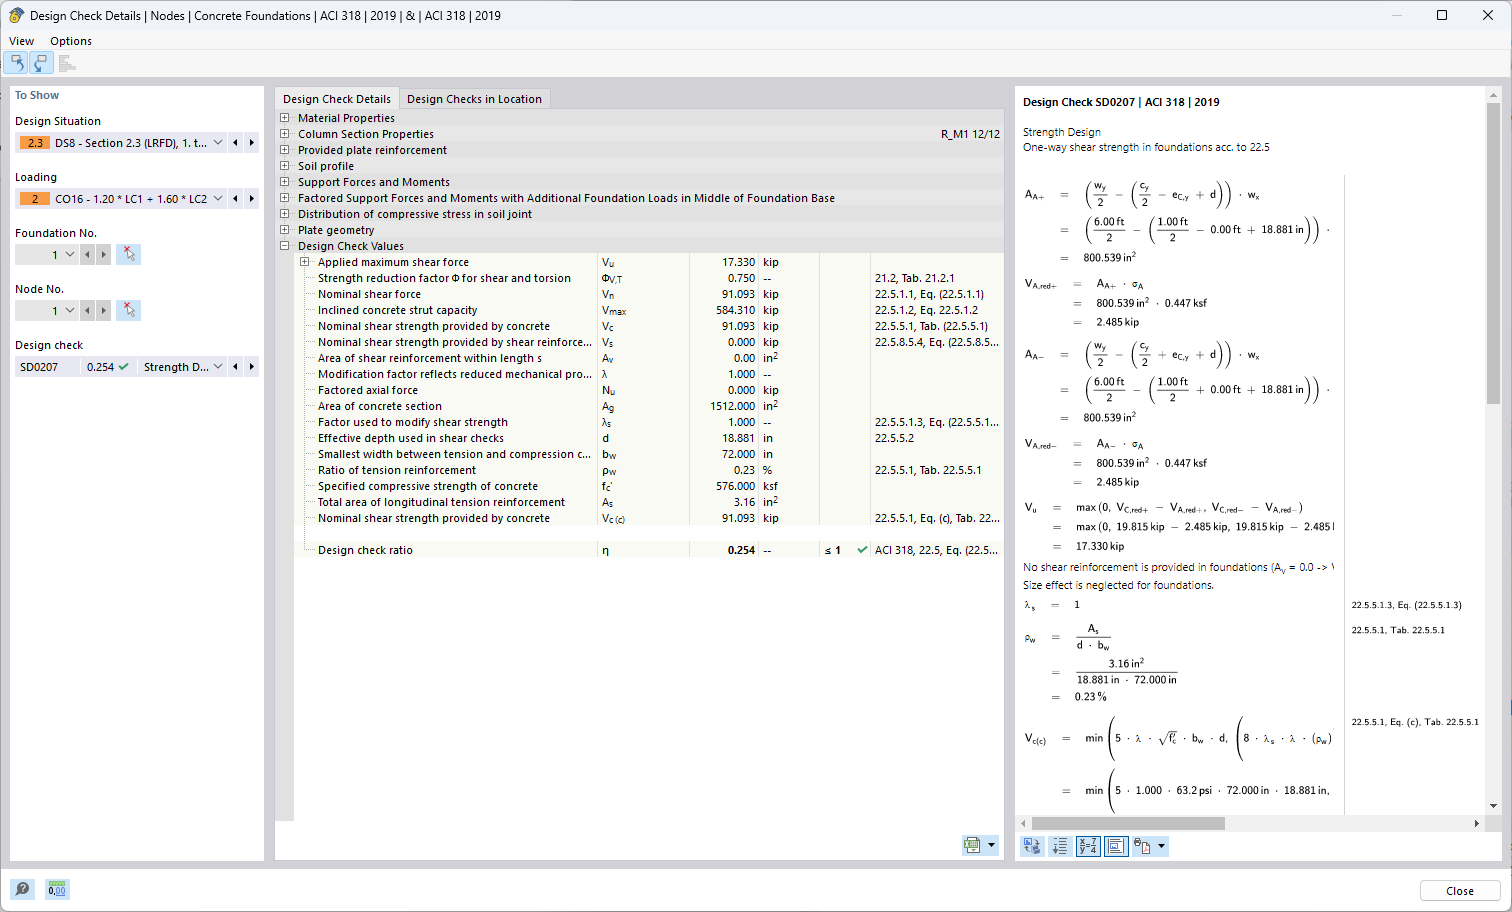
Task: Click the application icon in the title bar
Action: pyautogui.click(x=16, y=15)
